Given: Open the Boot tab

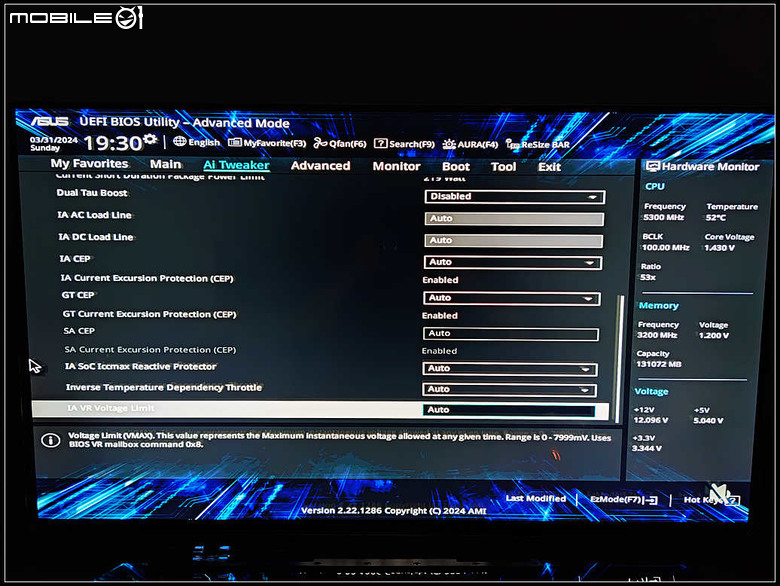Looking at the screenshot, I should click(x=456, y=167).
